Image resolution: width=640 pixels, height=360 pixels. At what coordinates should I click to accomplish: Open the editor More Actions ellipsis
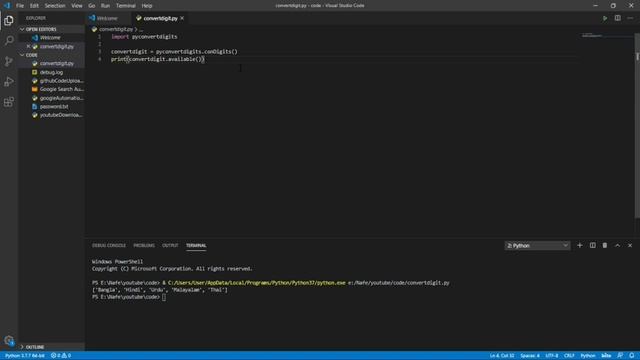point(630,18)
